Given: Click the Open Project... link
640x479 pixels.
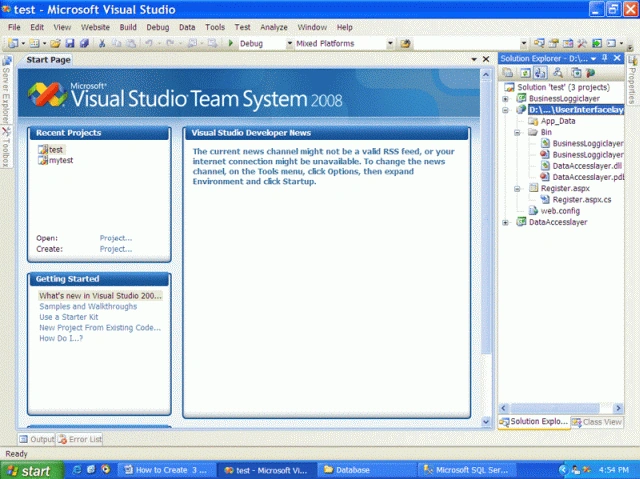Looking at the screenshot, I should click(116, 238).
